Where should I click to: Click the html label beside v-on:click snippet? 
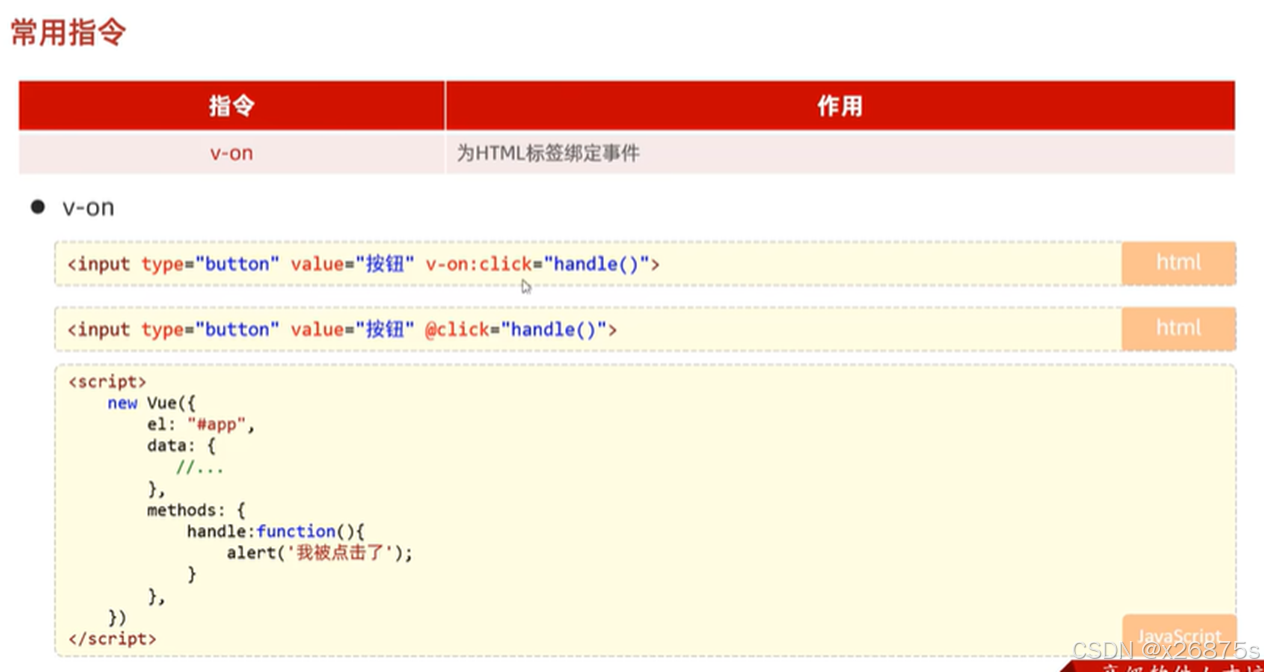click(1178, 263)
